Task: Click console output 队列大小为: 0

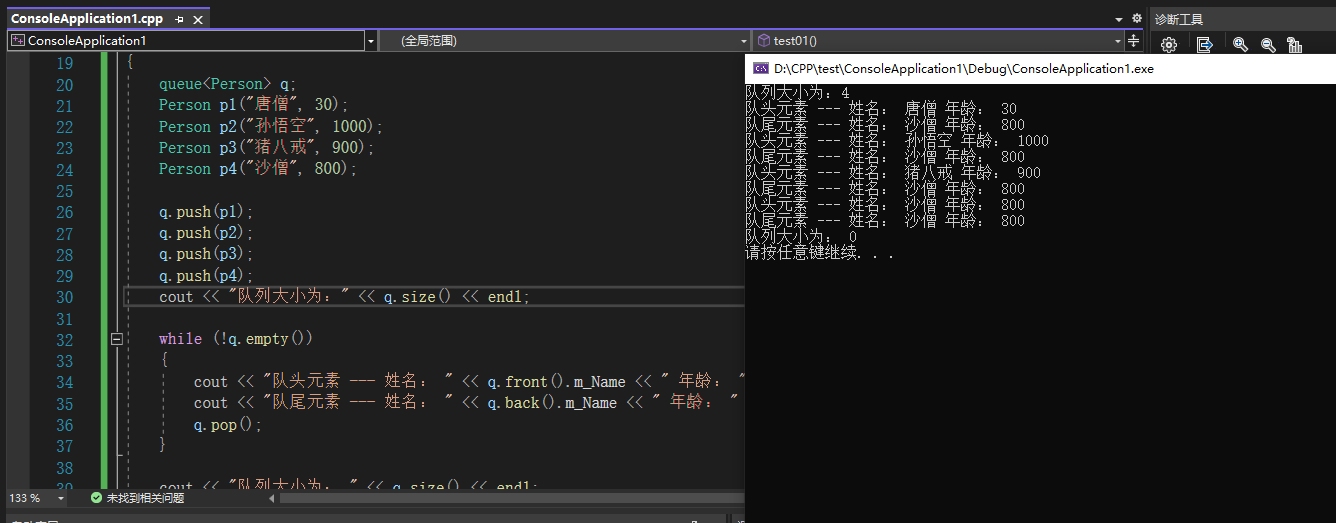Action: point(801,237)
